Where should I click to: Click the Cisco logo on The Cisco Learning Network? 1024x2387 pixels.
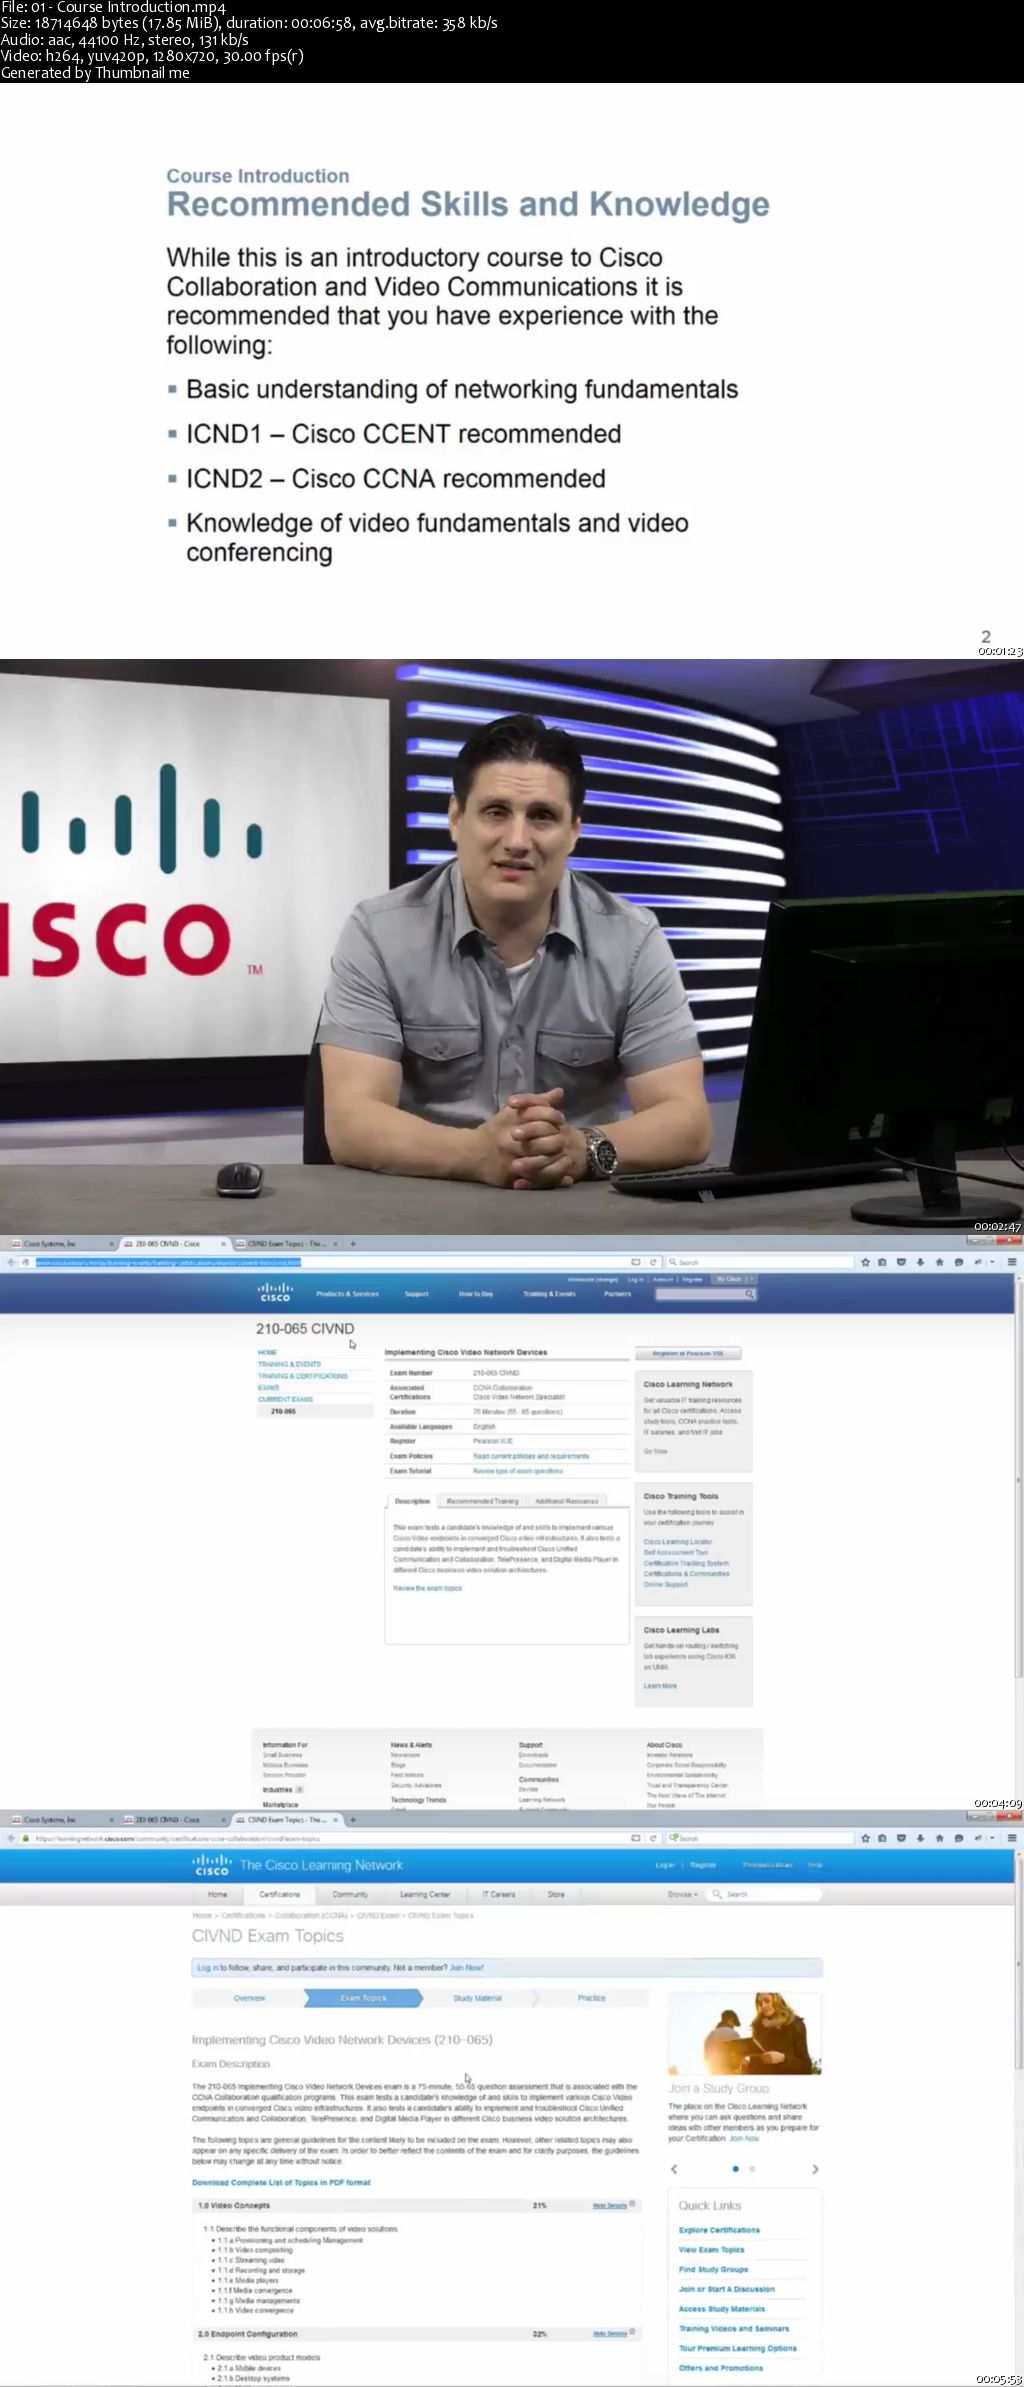click(211, 1865)
